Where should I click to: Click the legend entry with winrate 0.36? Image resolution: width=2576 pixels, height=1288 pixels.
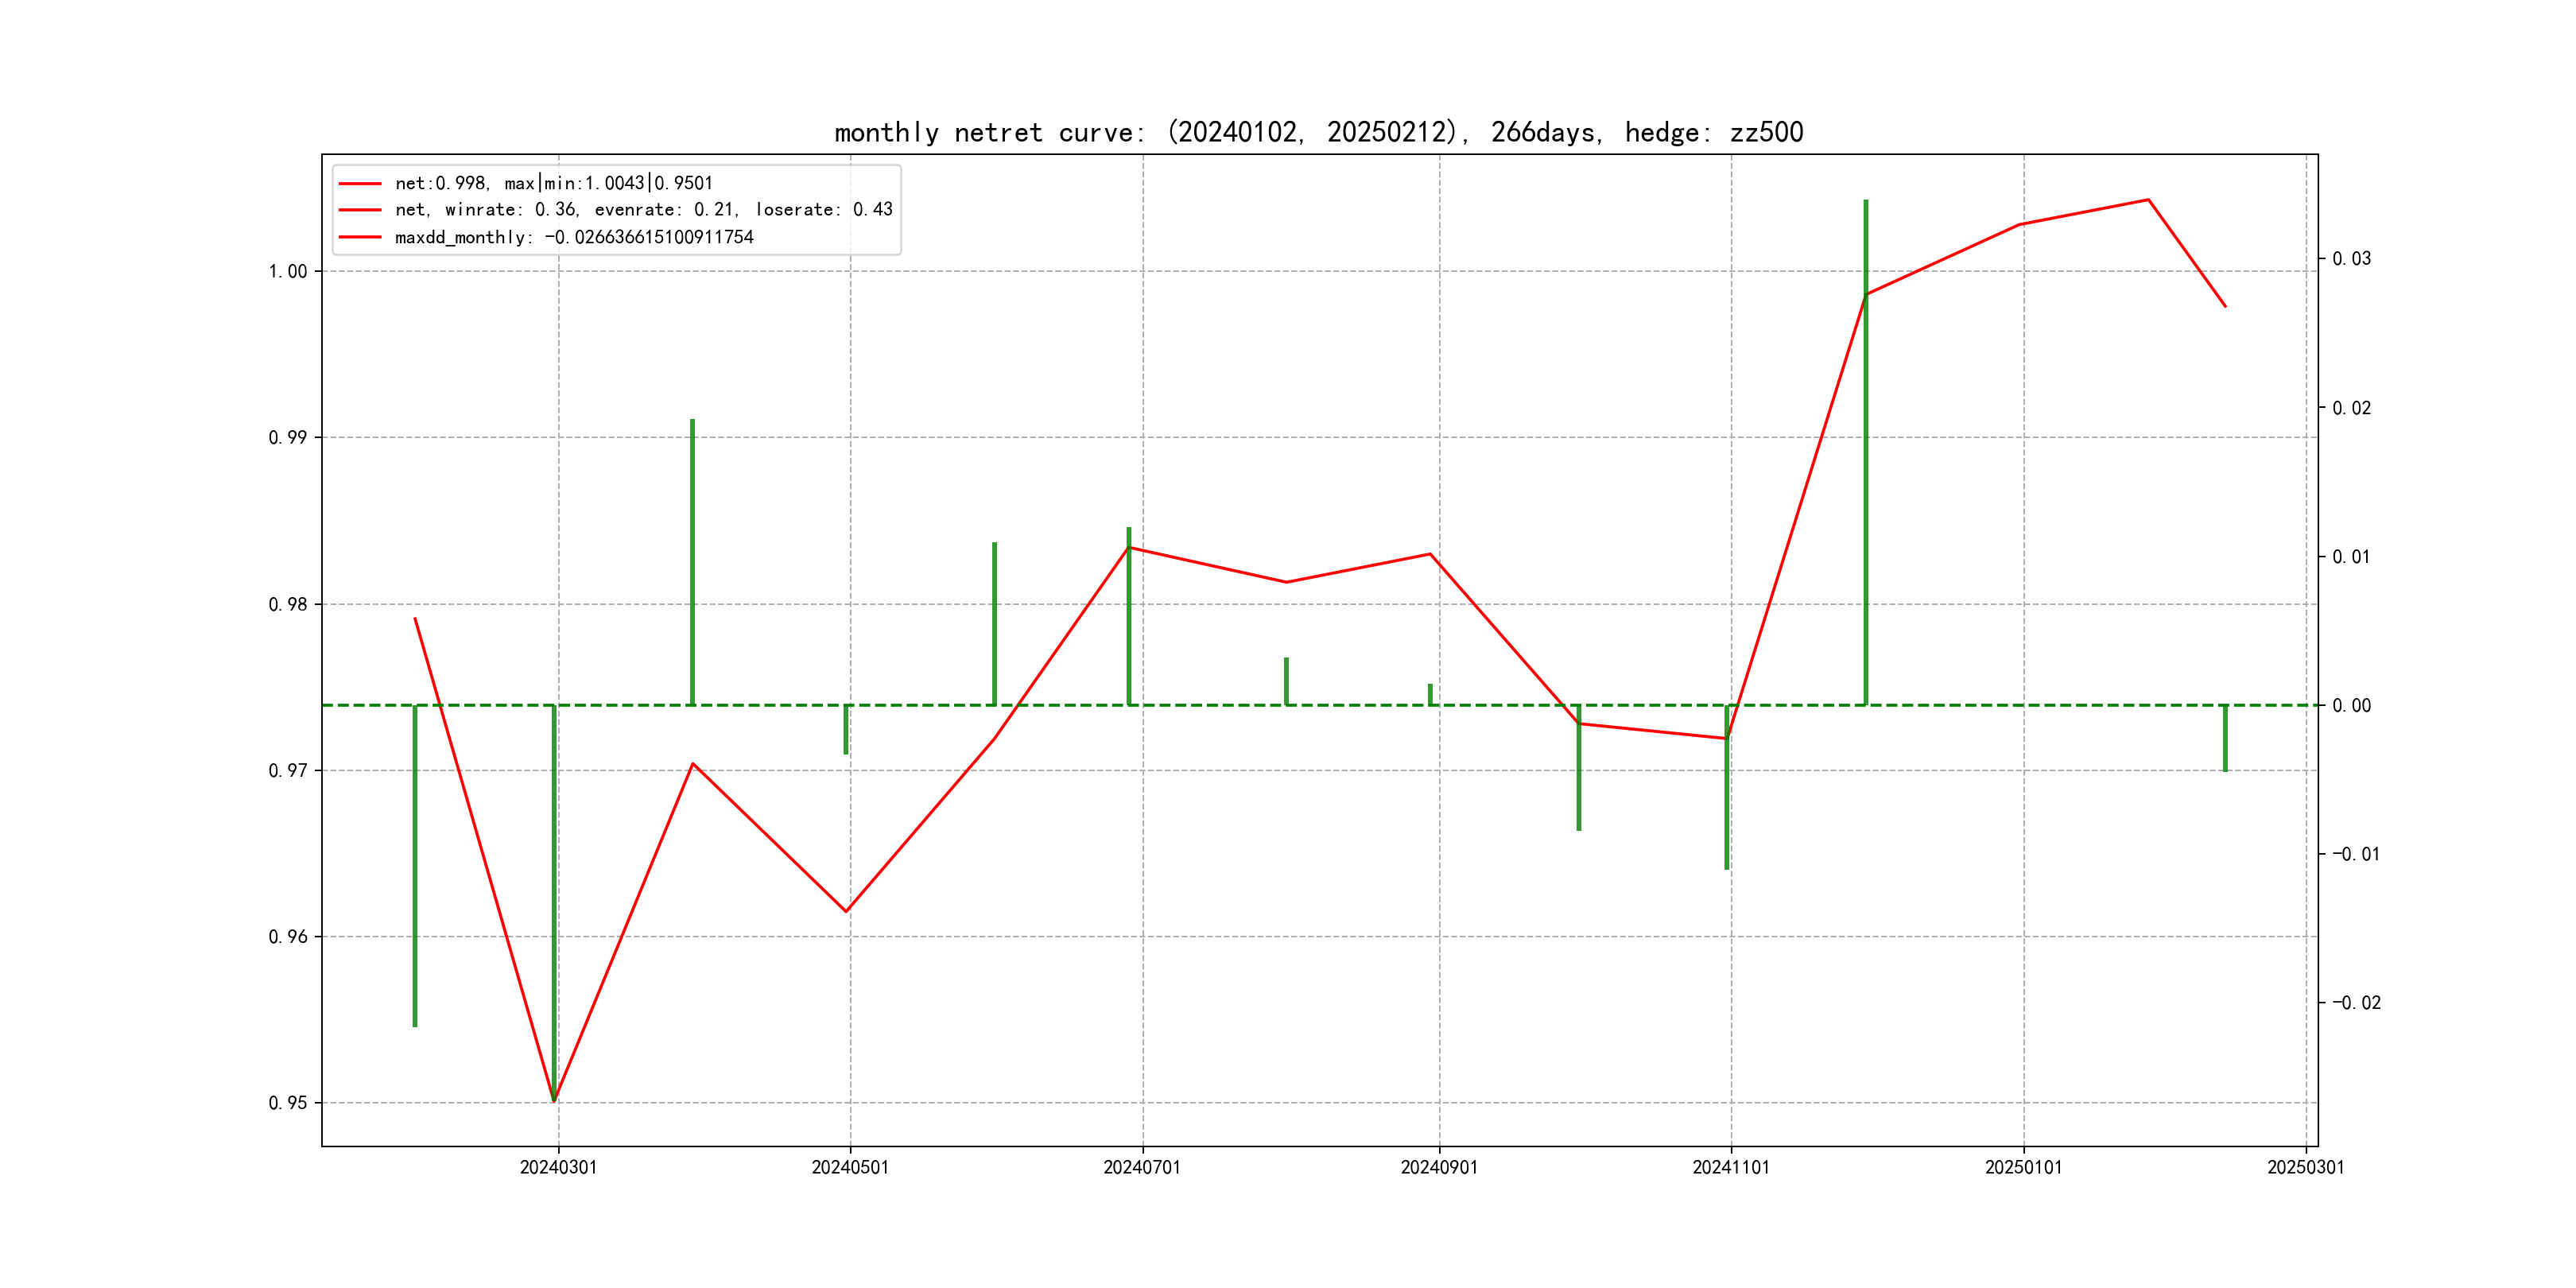coord(643,210)
